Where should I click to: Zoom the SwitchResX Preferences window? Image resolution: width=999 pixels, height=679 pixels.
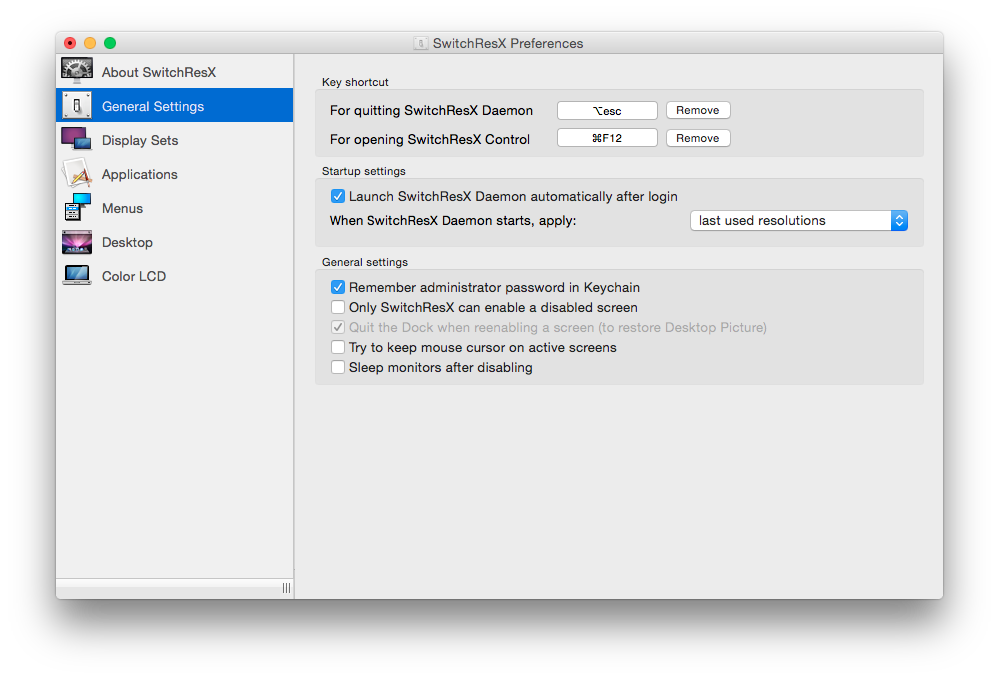[110, 43]
